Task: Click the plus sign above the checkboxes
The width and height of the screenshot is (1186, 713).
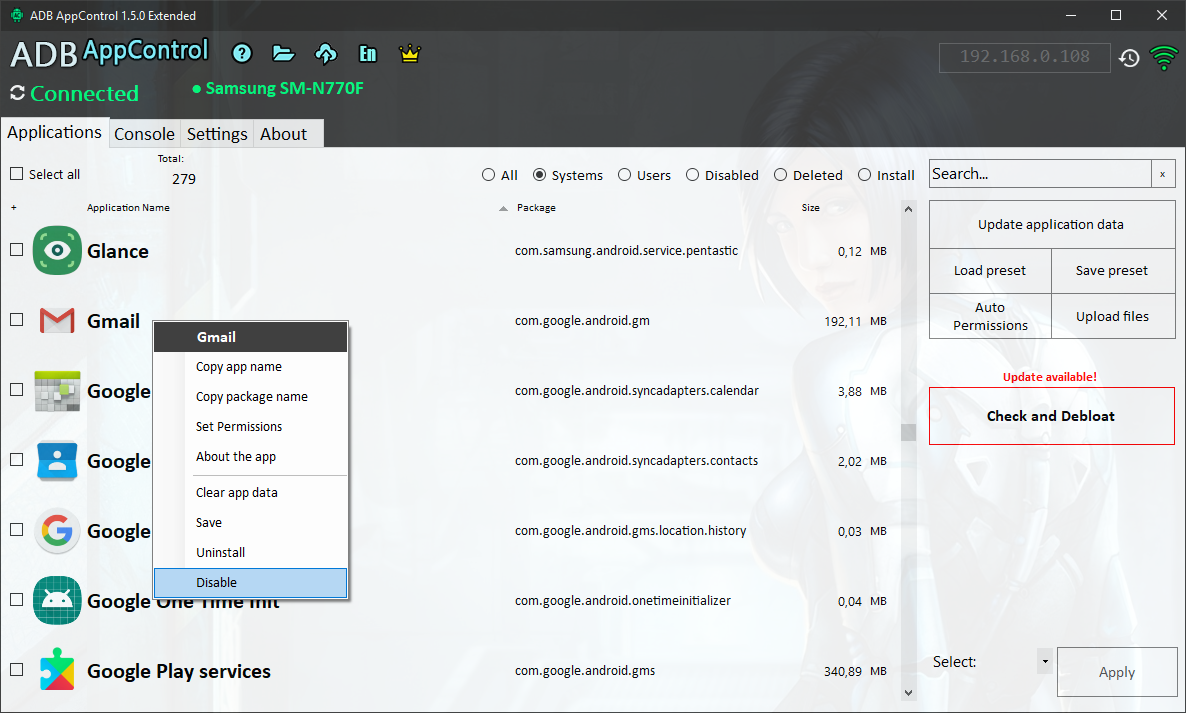Action: (14, 207)
